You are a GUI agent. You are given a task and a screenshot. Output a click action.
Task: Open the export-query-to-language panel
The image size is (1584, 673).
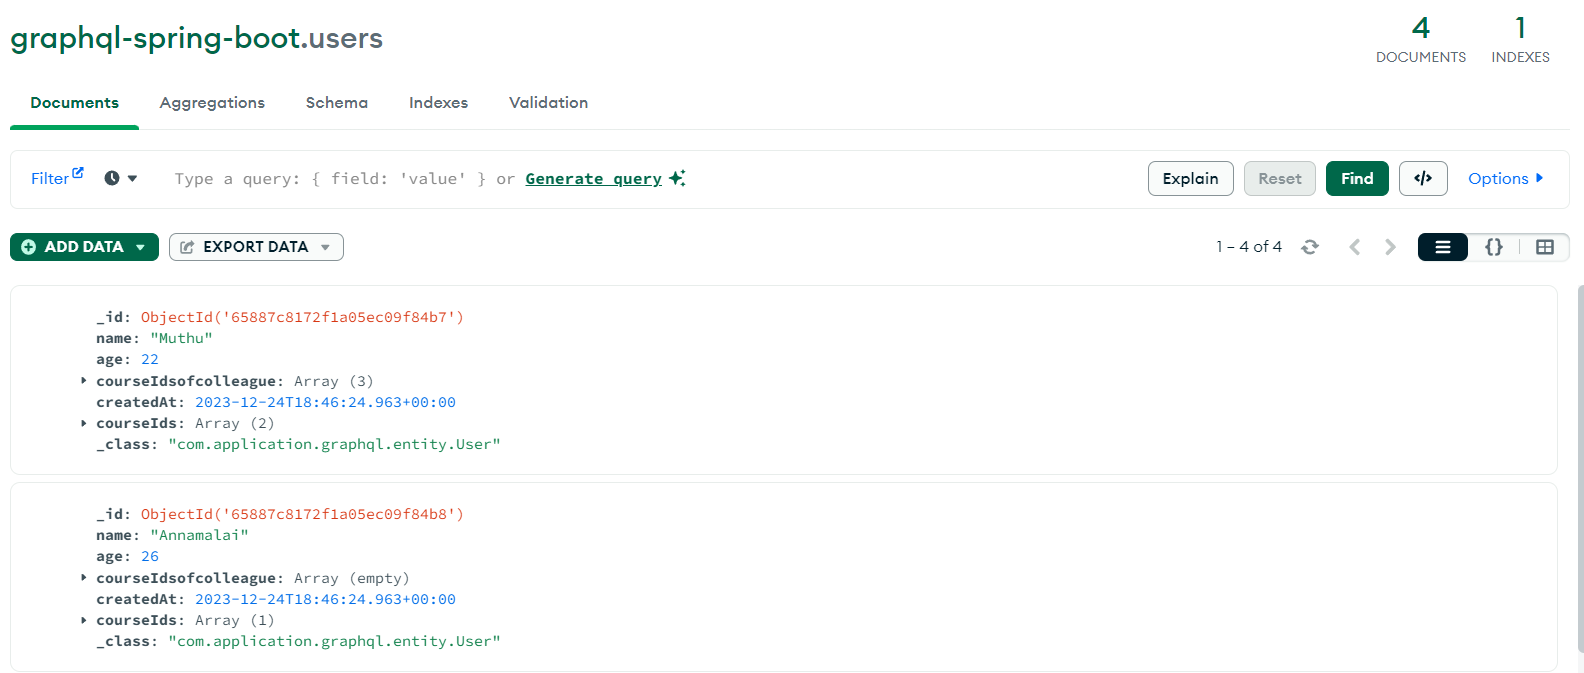point(1423,178)
